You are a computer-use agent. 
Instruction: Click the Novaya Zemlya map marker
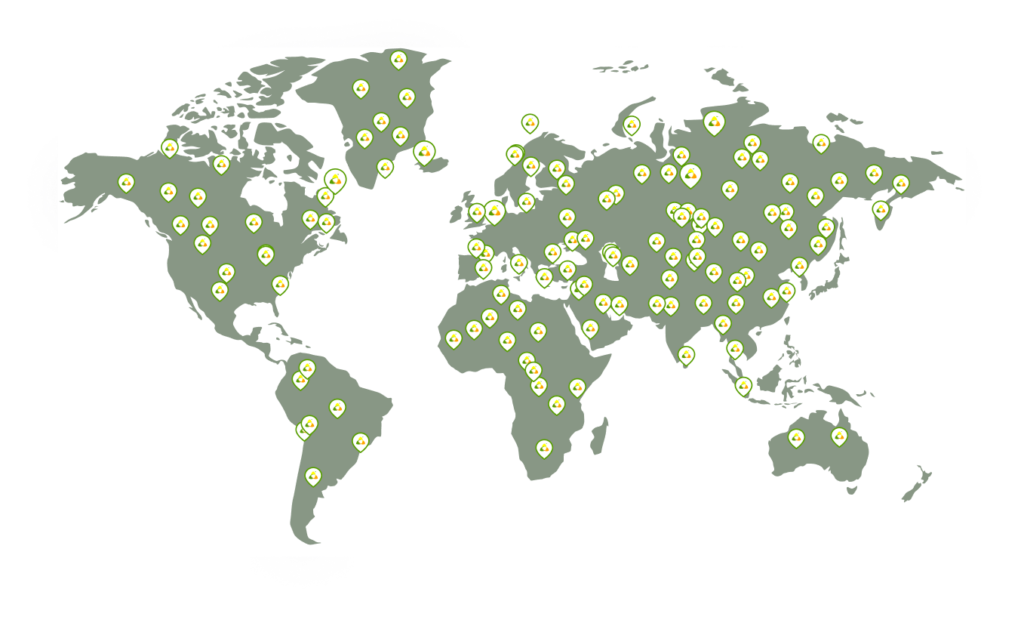(x=632, y=125)
